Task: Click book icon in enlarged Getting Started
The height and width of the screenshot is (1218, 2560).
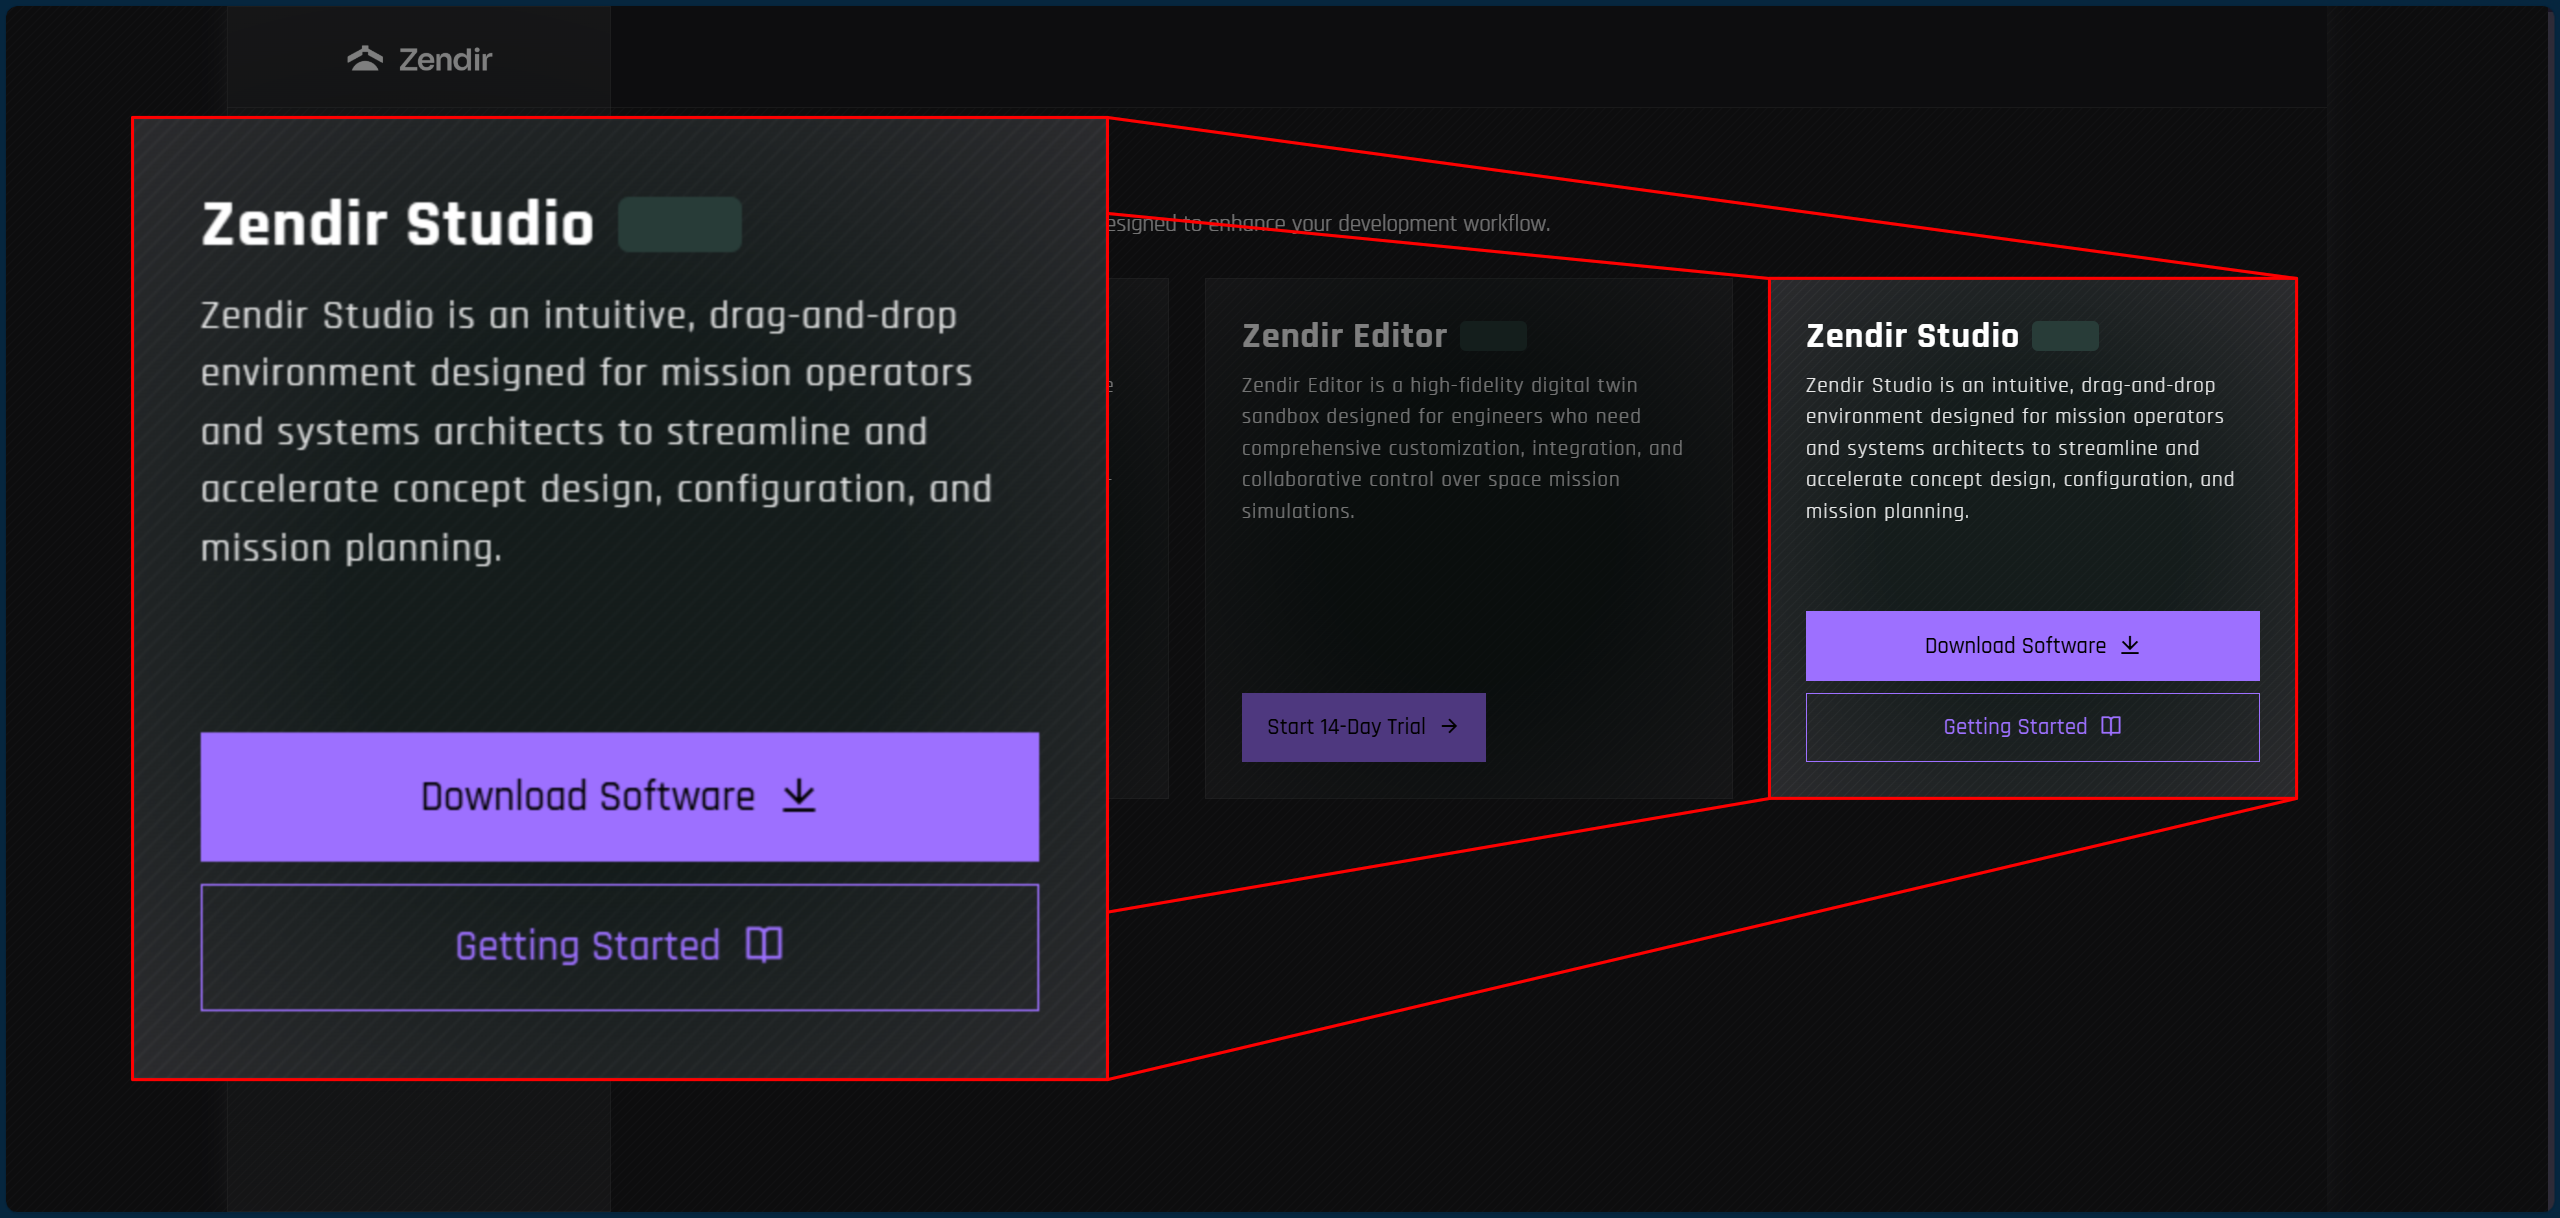Action: (764, 944)
